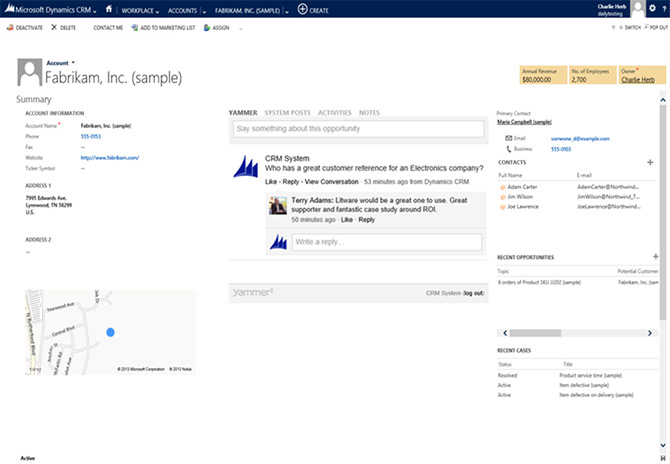Add a recent opportunity with plus icon
The width and height of the screenshot is (670, 464).
pos(655,257)
